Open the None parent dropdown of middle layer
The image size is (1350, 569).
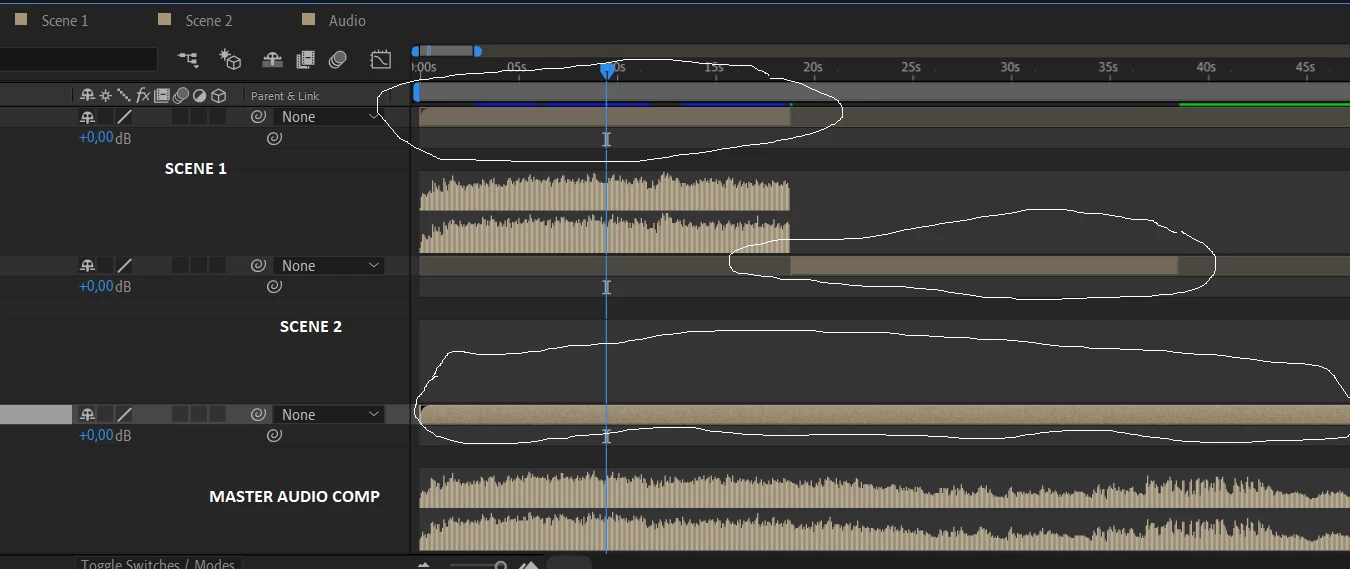(x=329, y=265)
